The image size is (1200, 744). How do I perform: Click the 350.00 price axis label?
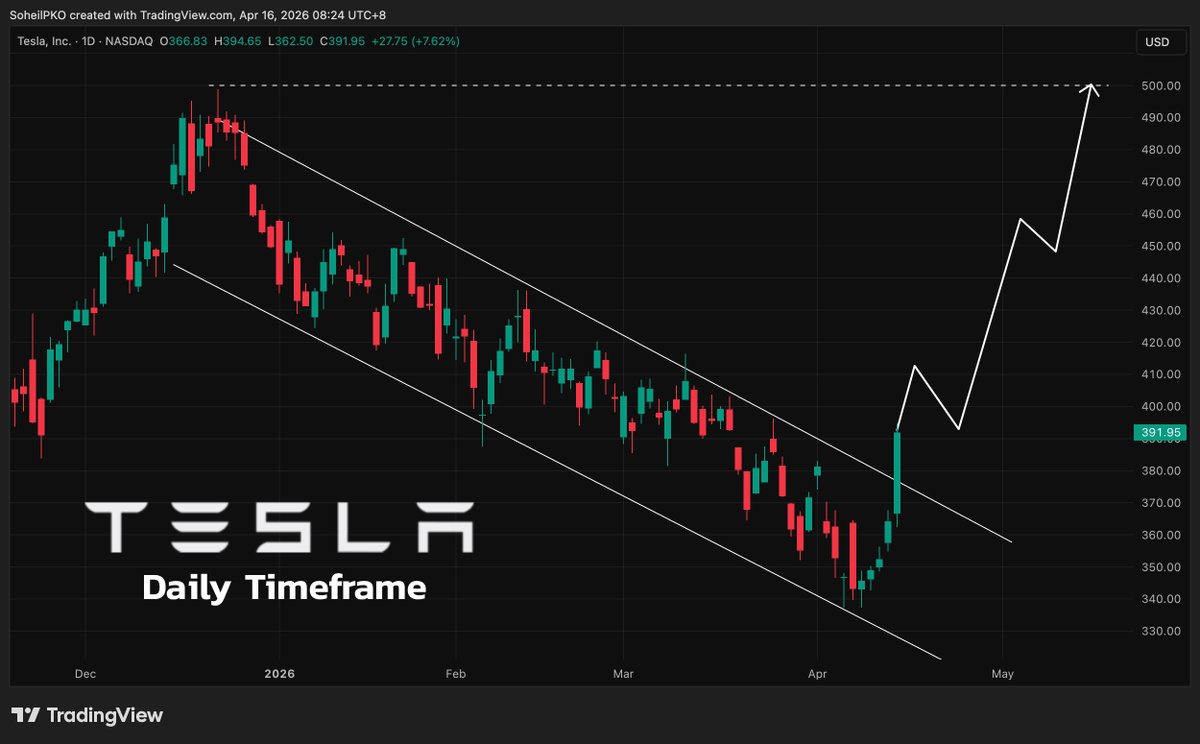(1160, 567)
